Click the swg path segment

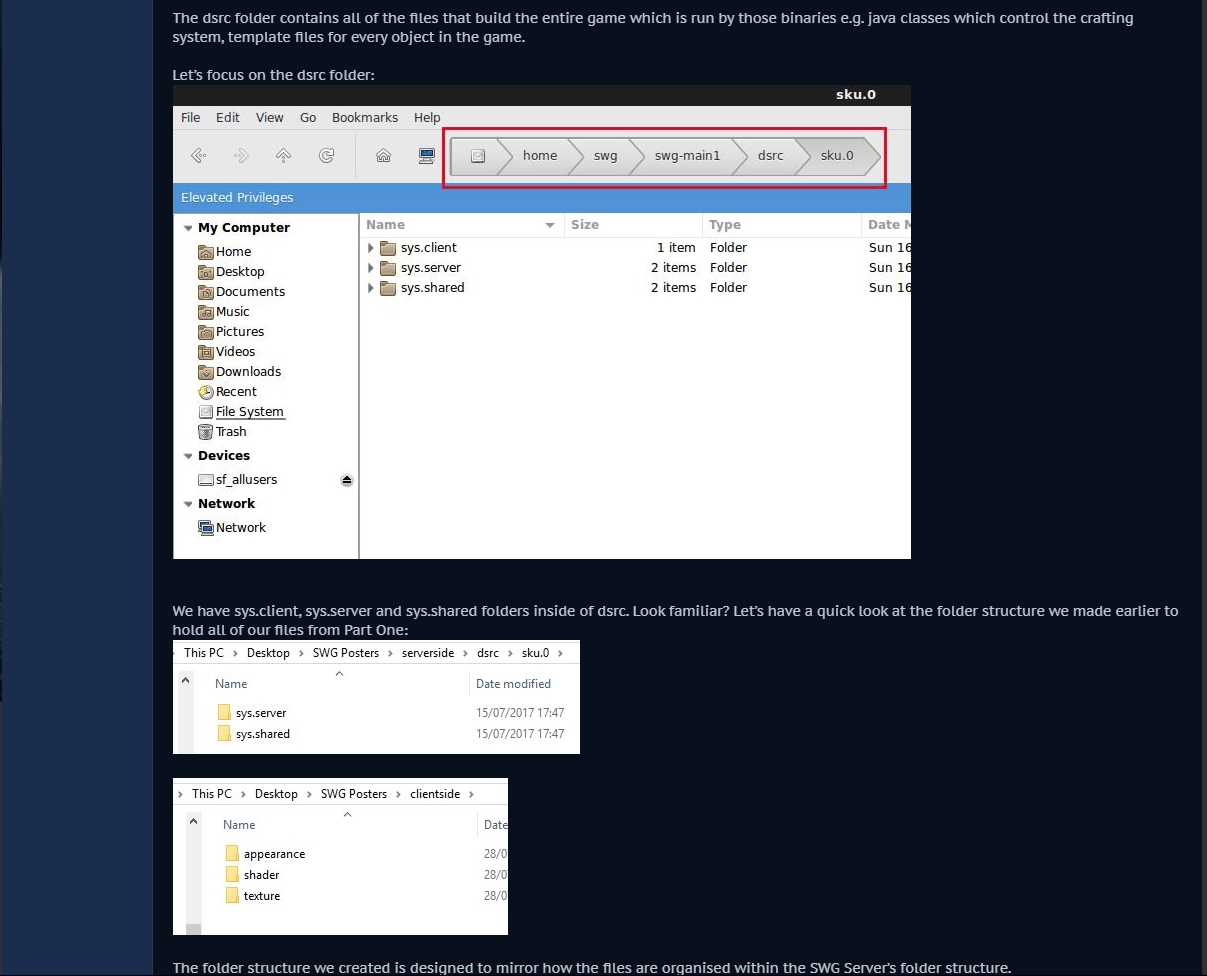(605, 155)
